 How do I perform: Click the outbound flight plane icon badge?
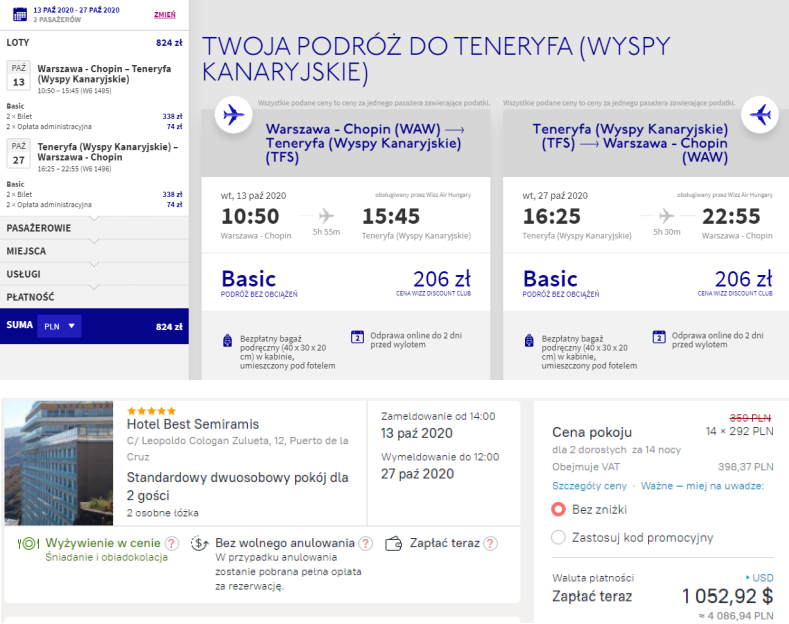[233, 115]
